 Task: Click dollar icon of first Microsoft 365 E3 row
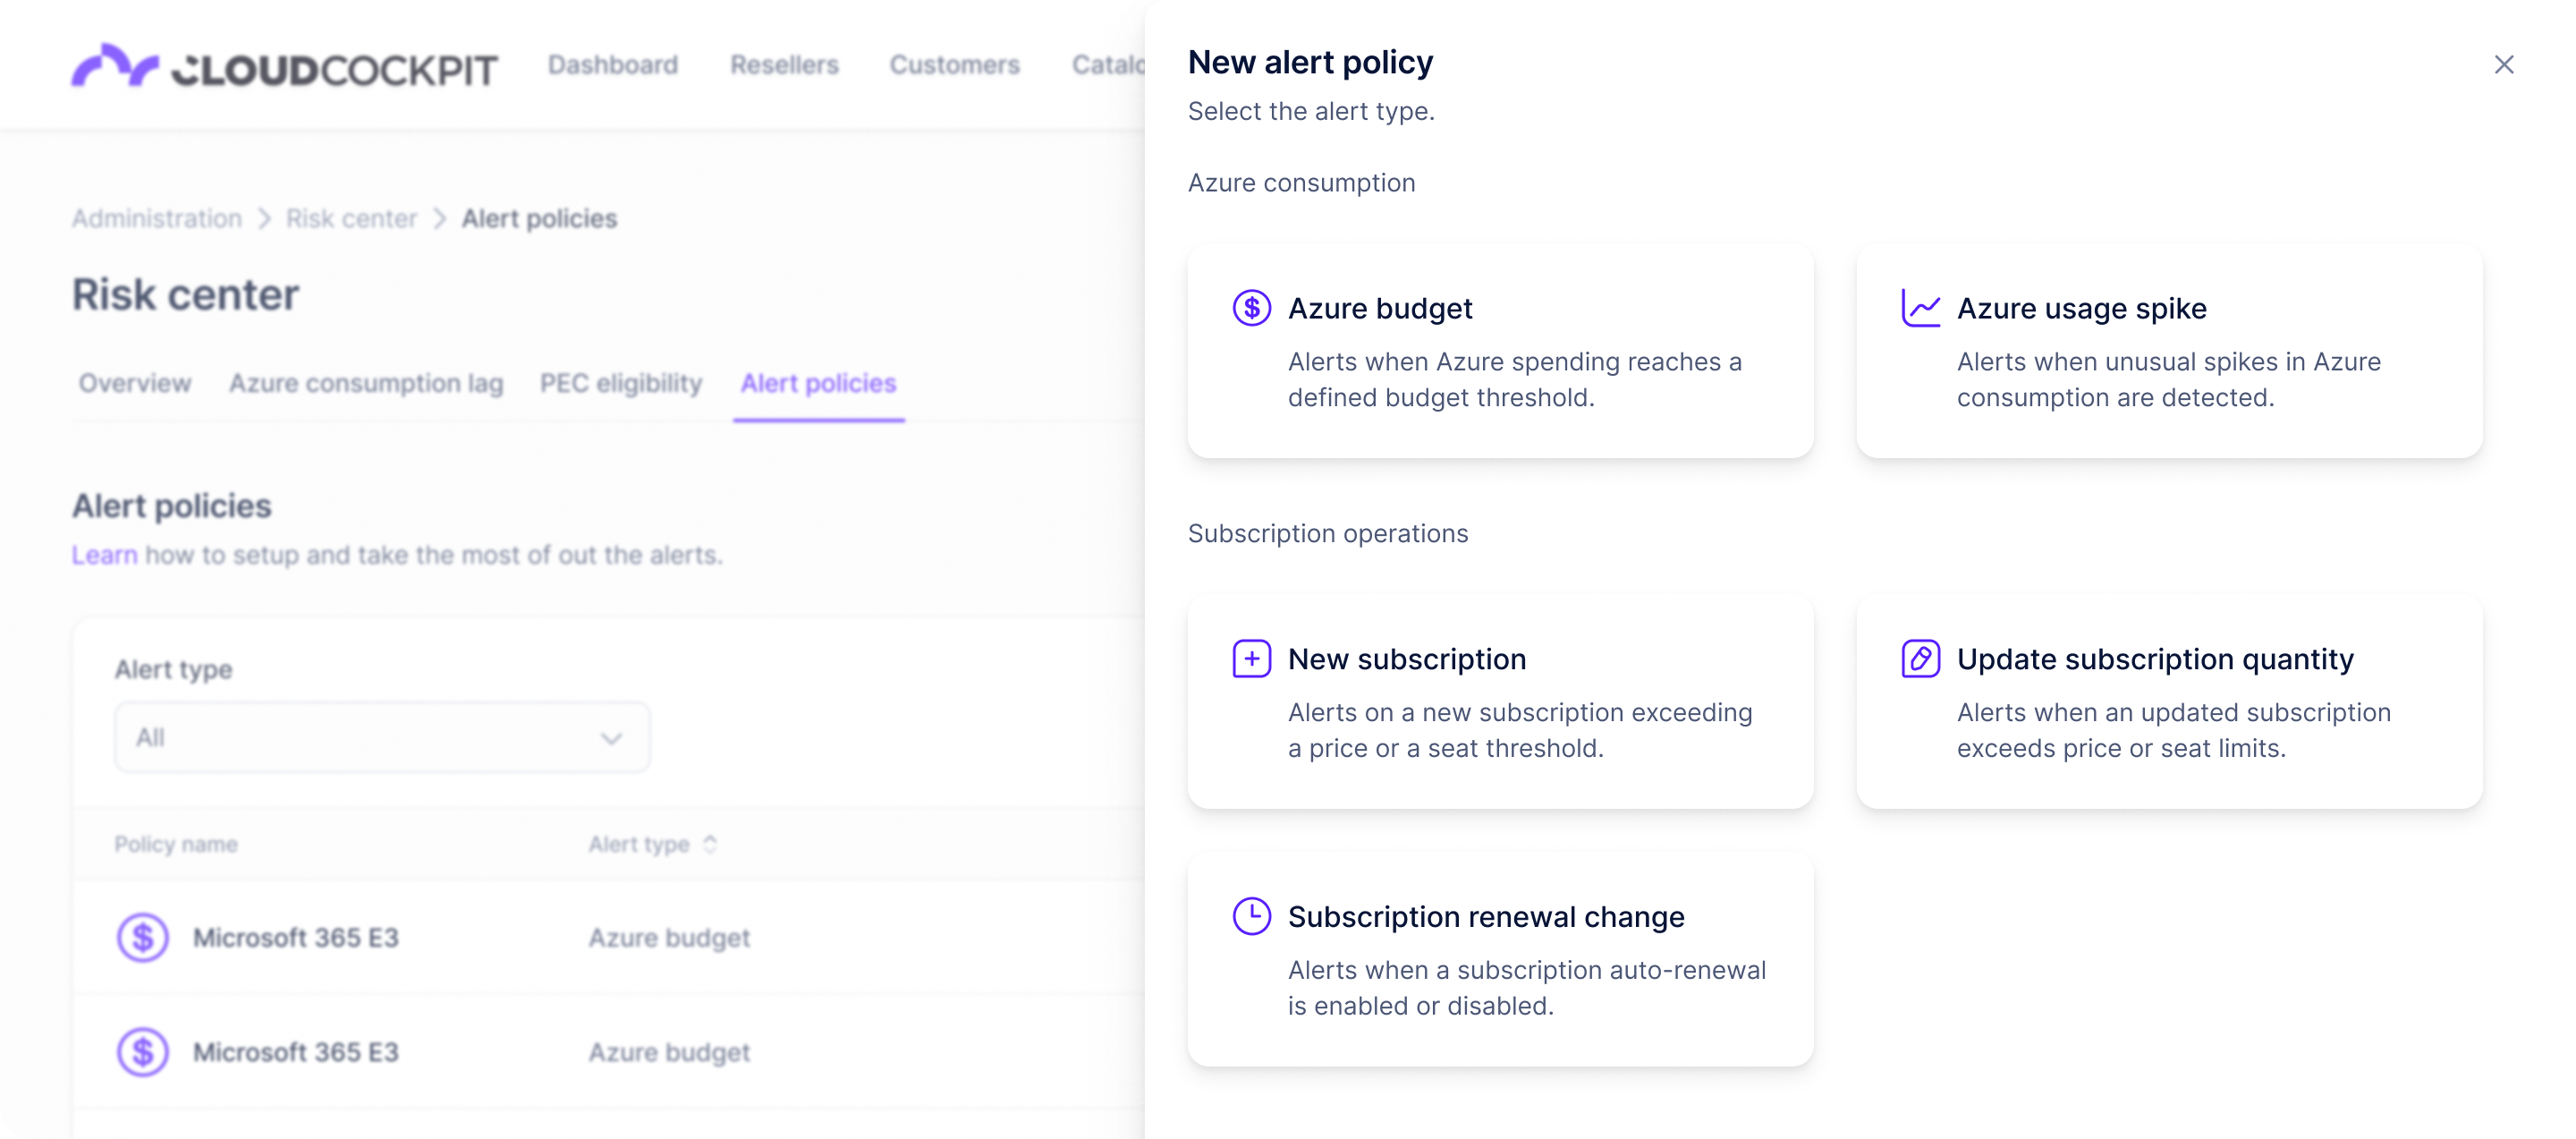point(143,938)
